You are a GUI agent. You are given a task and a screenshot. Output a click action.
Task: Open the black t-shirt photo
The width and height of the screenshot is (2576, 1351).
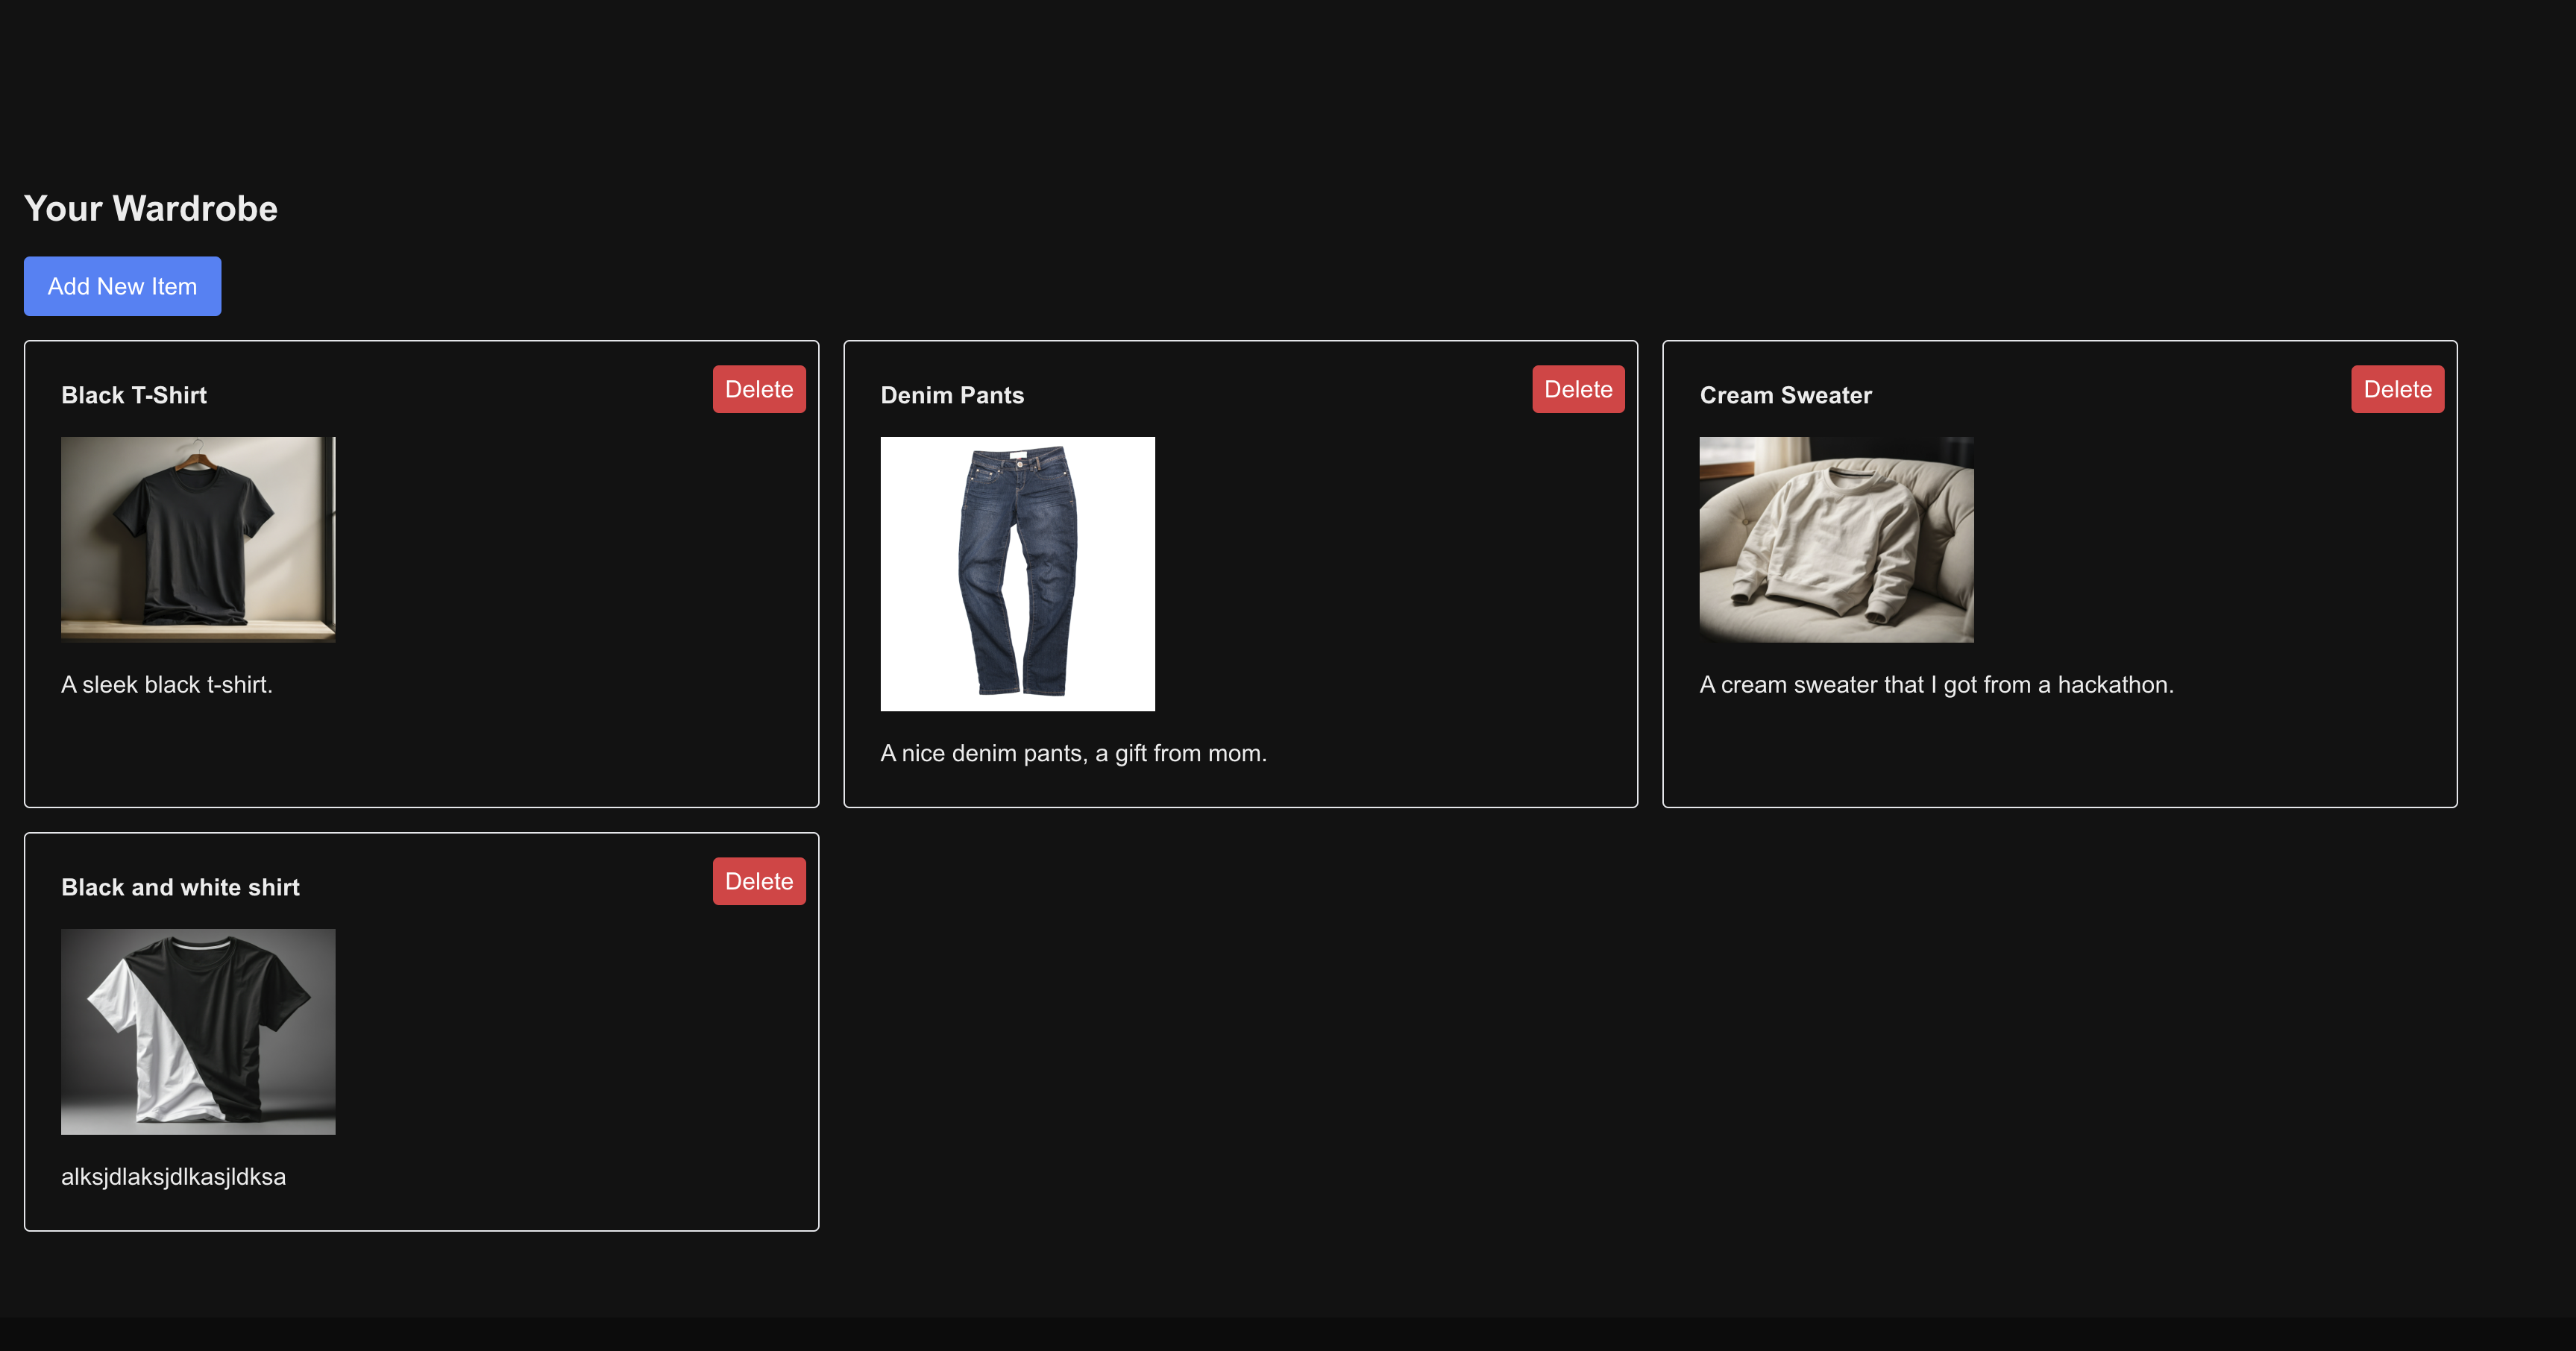[198, 539]
